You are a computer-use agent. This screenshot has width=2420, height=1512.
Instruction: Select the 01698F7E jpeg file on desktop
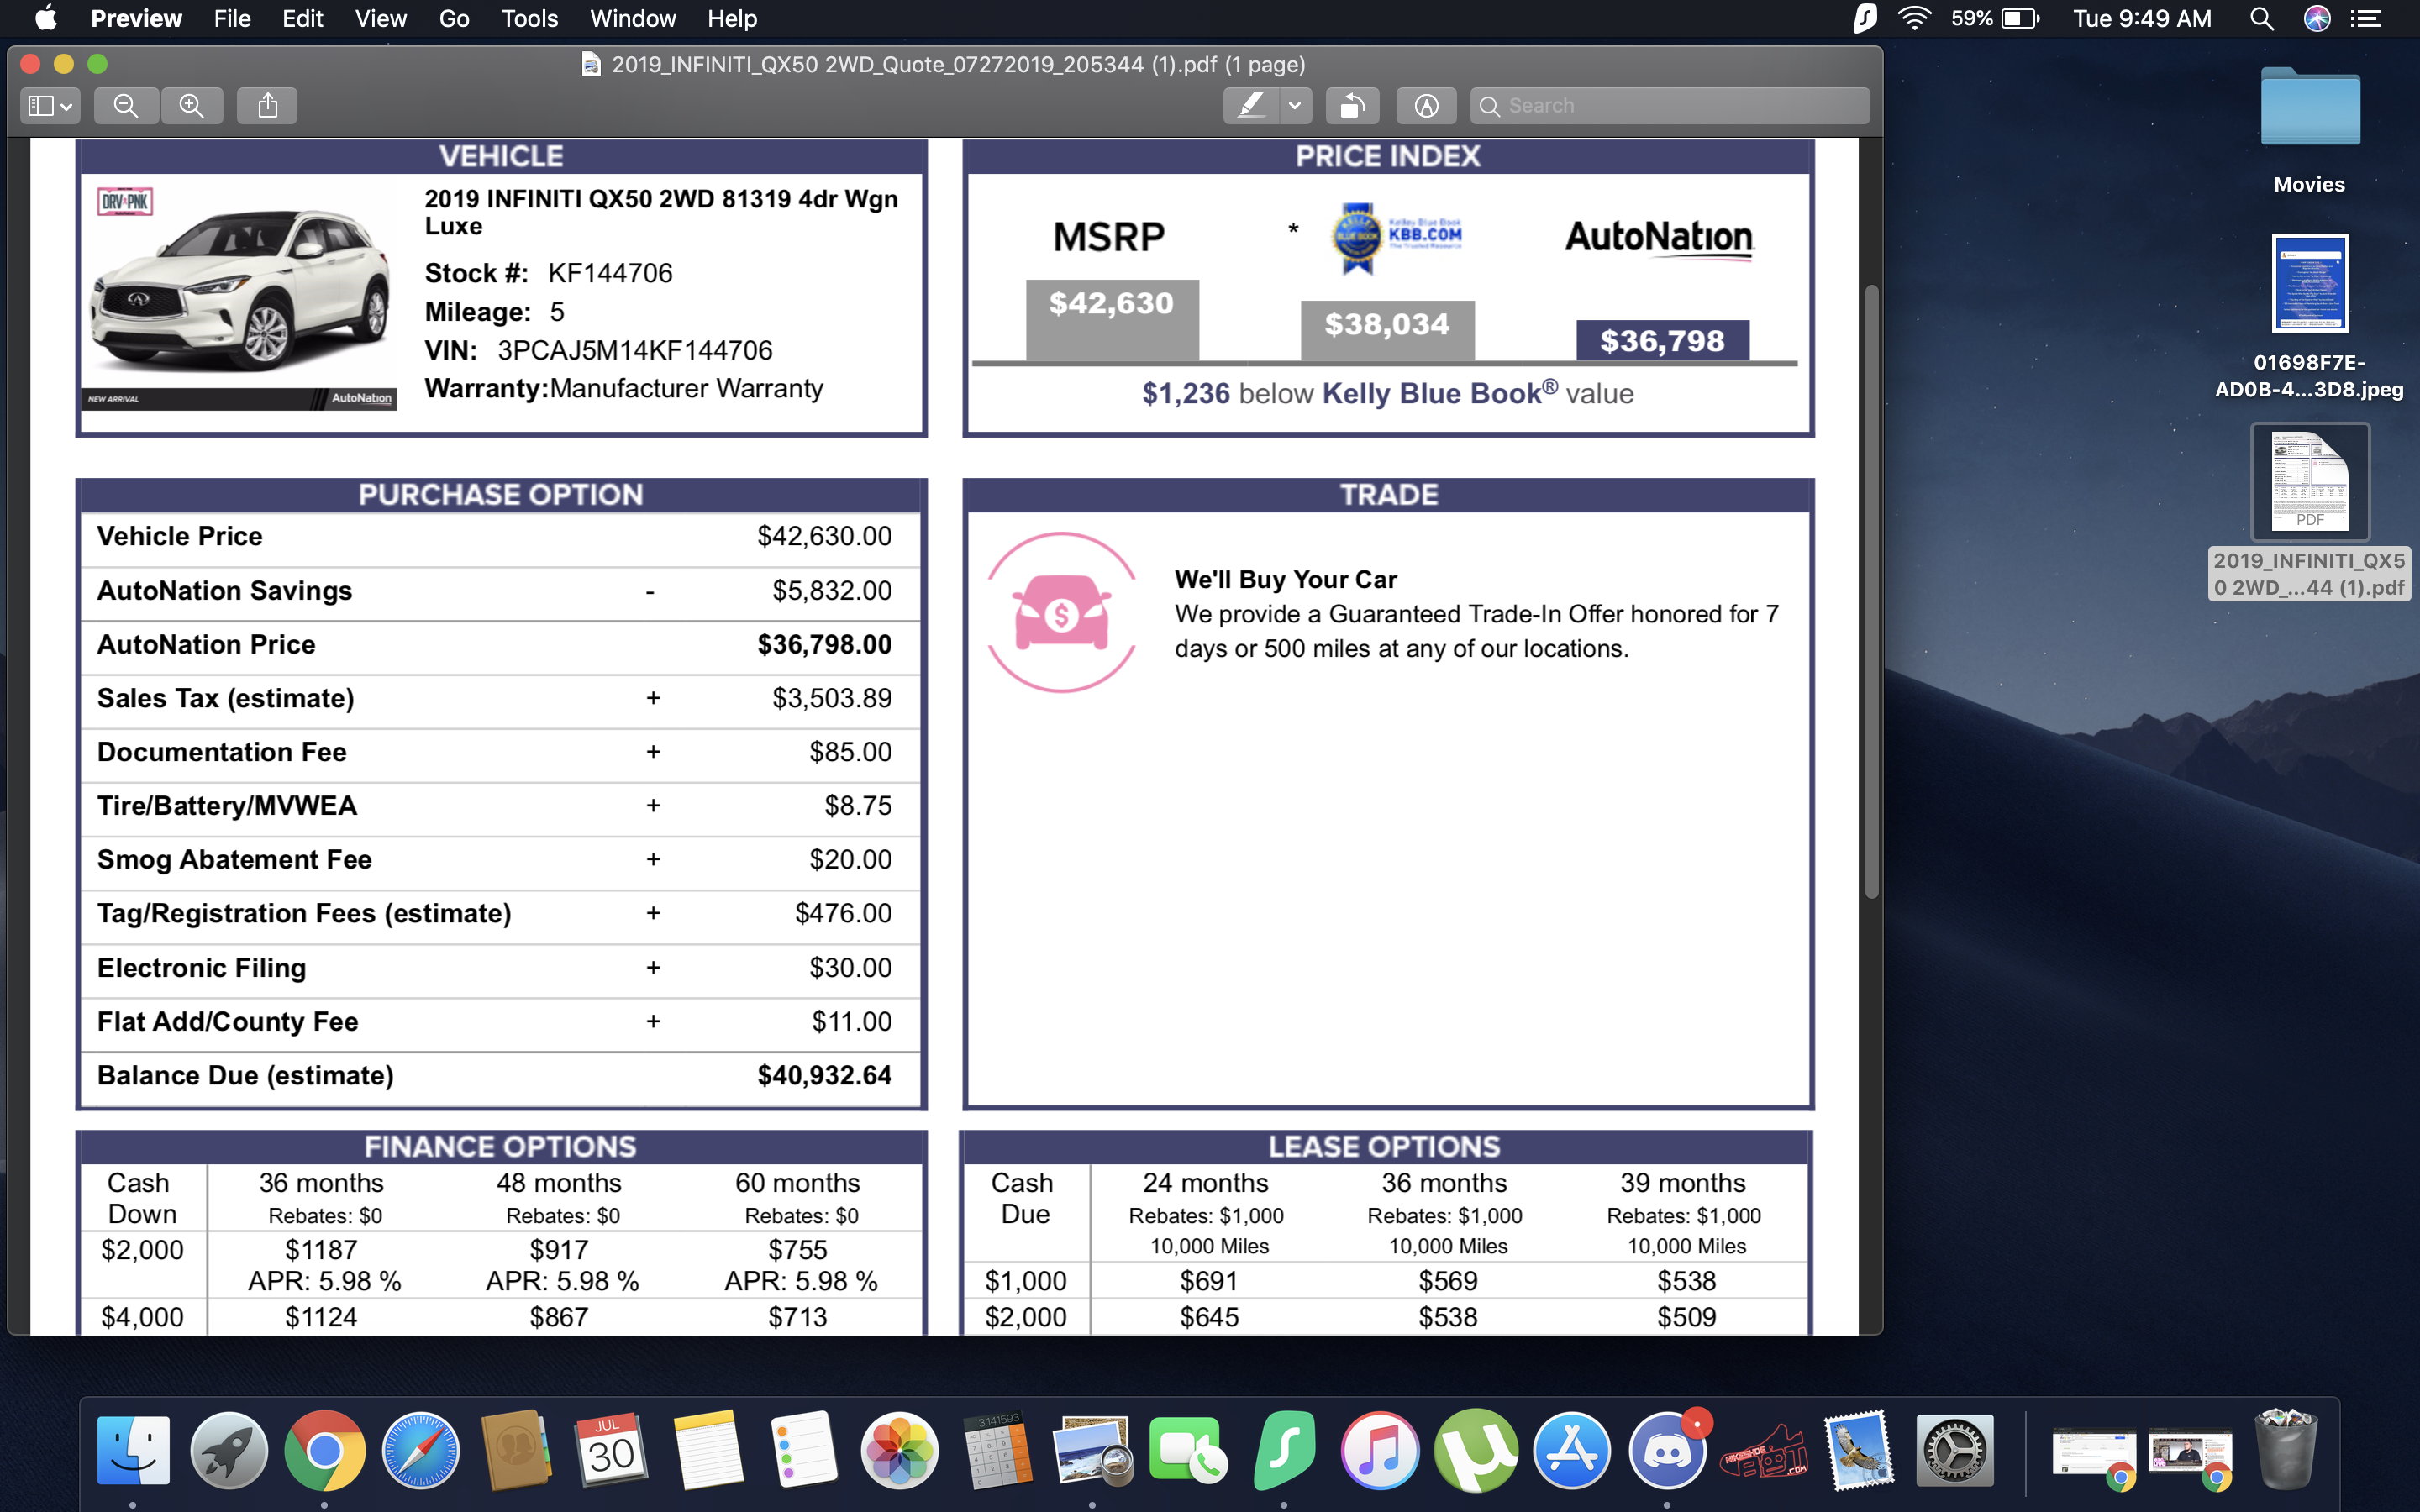pos(2310,317)
